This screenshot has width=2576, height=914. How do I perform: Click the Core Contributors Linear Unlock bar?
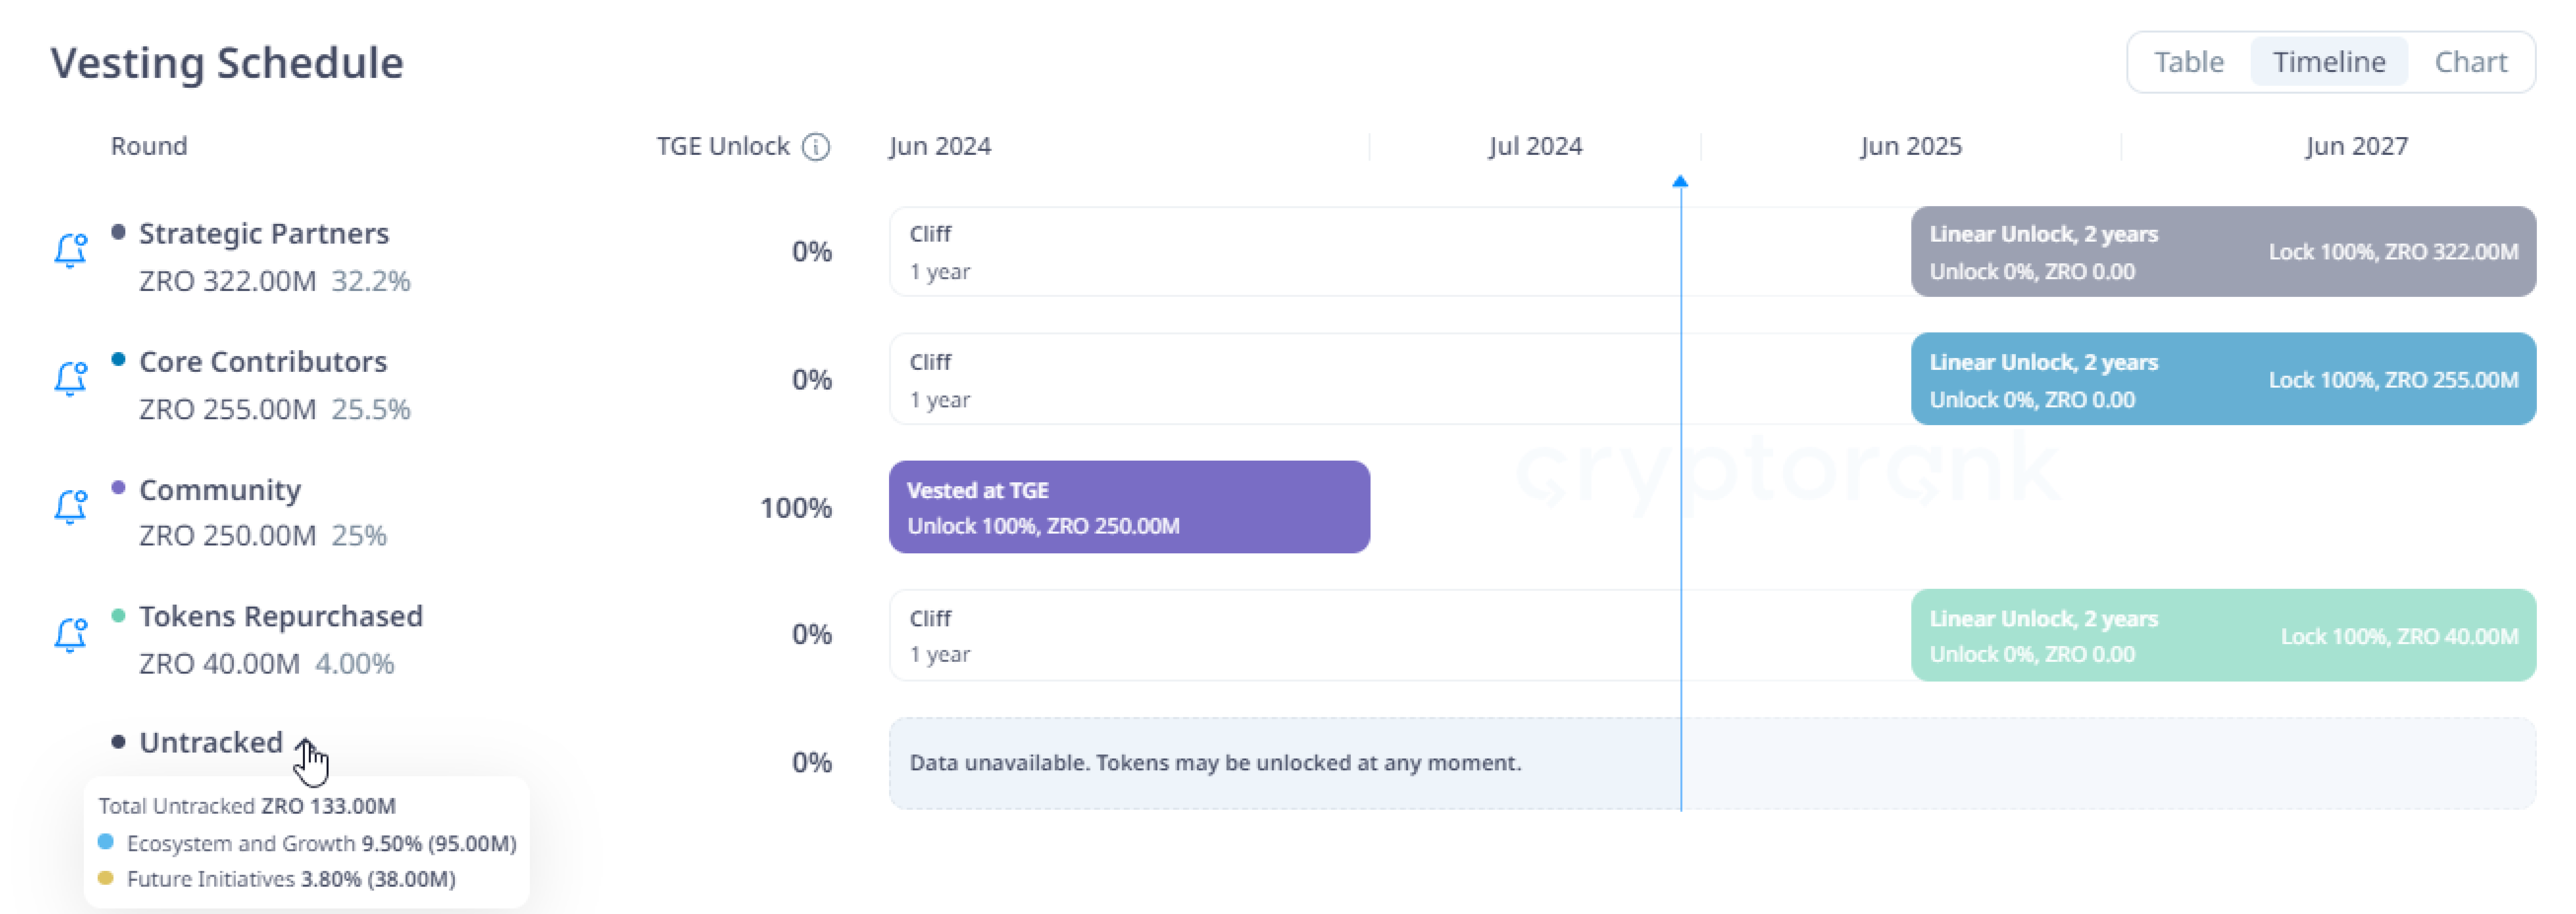click(x=2223, y=379)
